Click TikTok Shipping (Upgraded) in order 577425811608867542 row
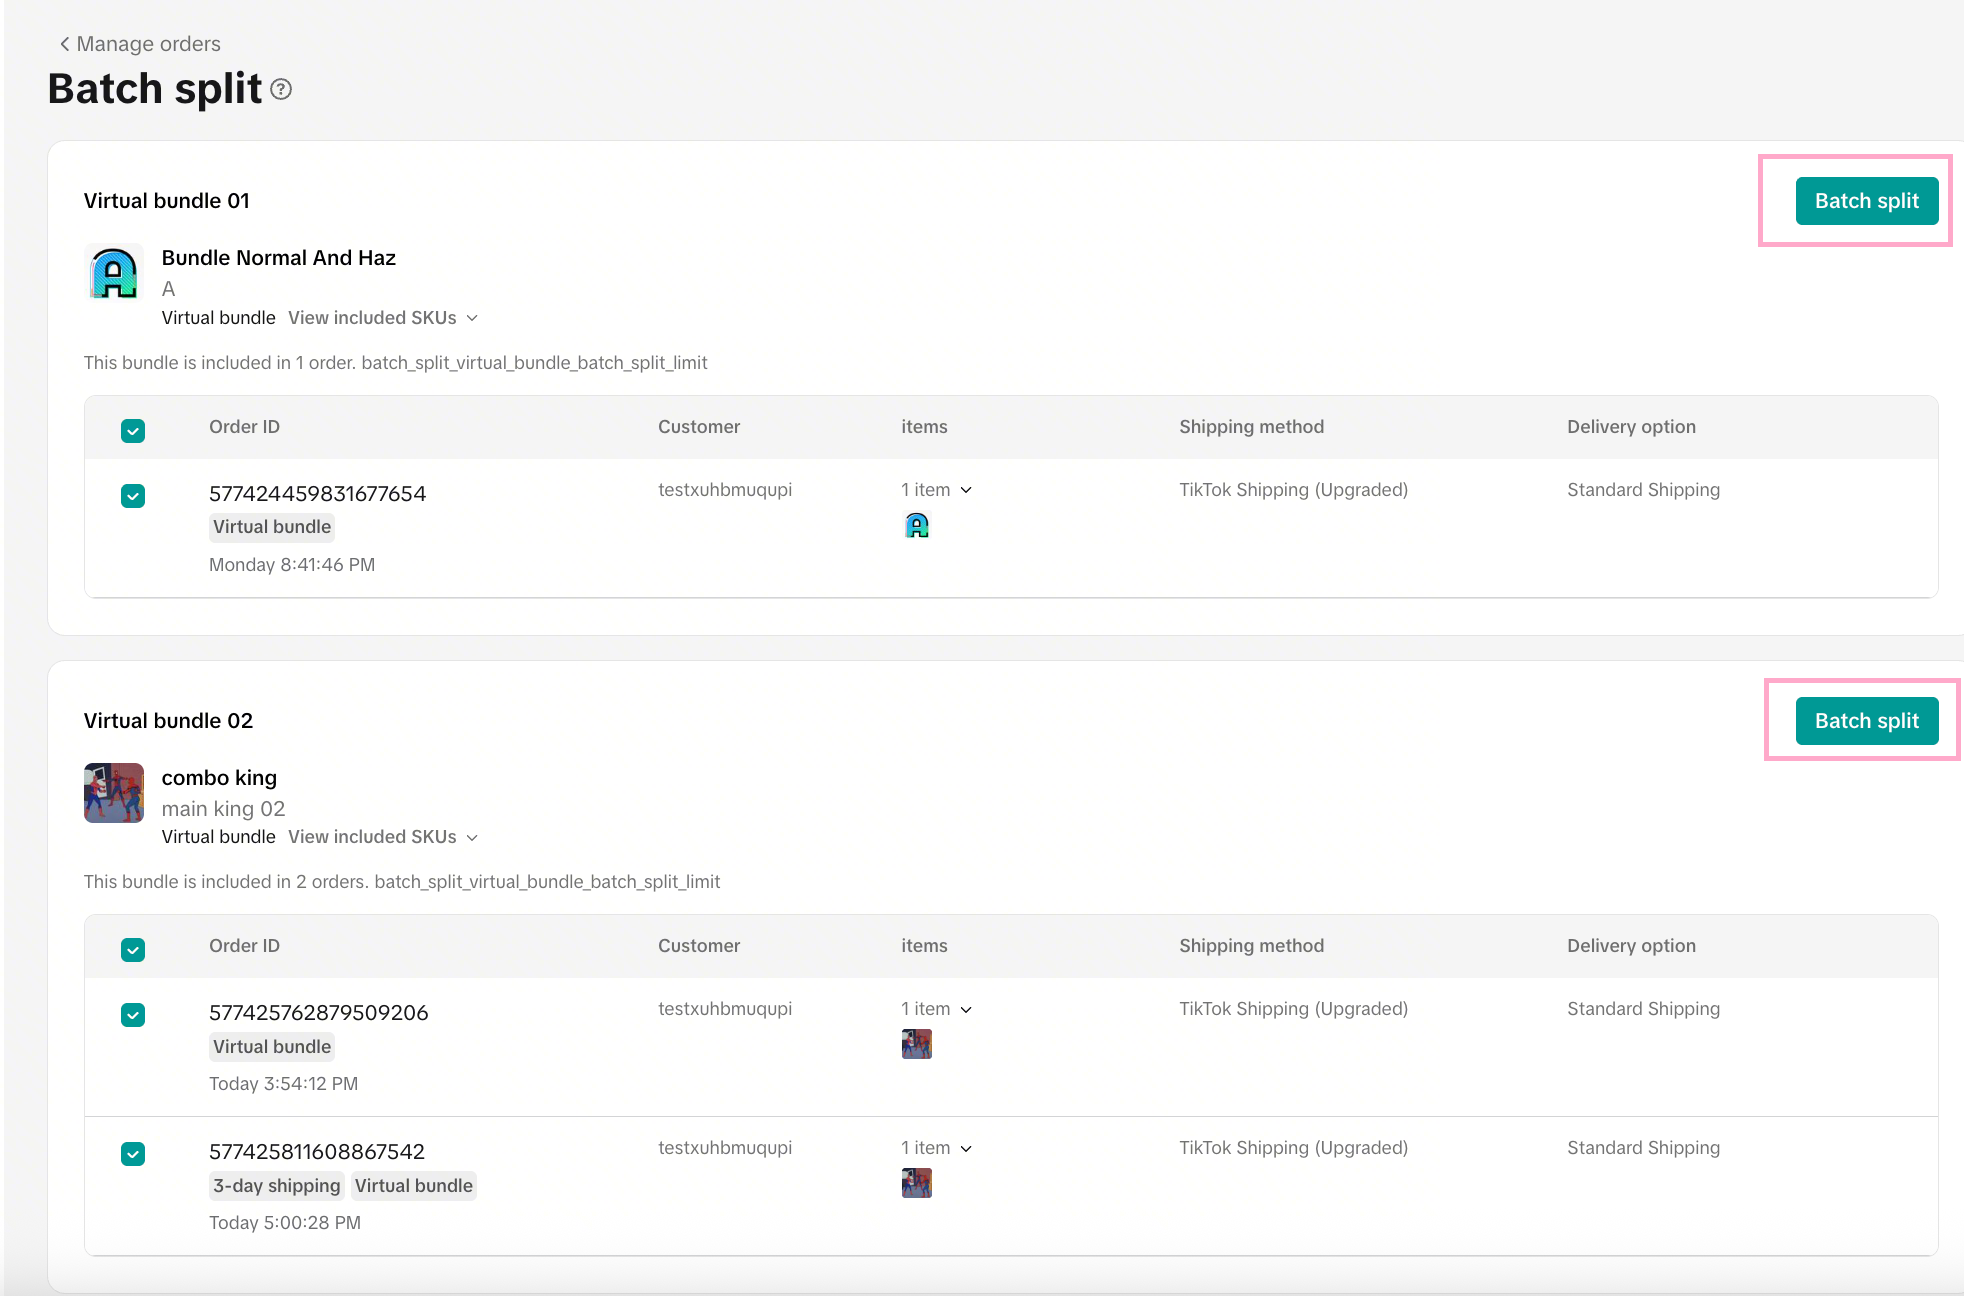 pos(1293,1148)
